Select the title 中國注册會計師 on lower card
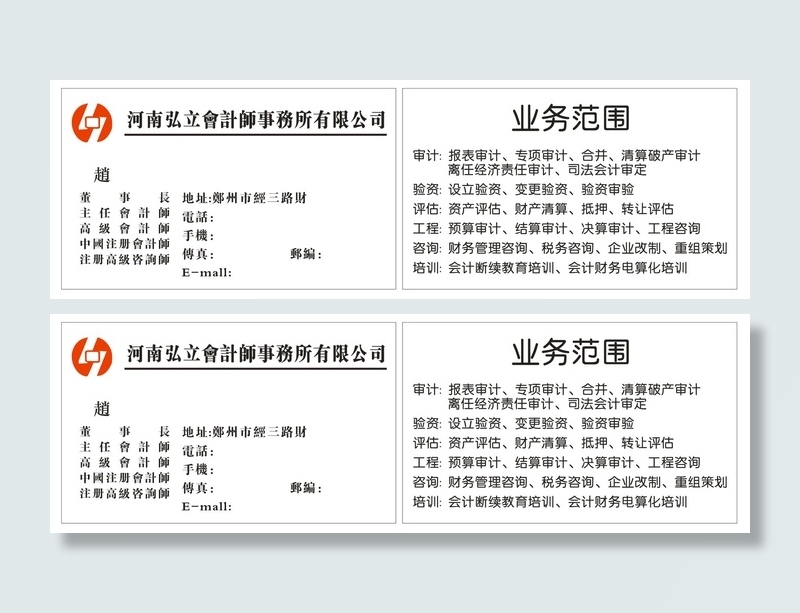800x613 pixels. [x=124, y=477]
